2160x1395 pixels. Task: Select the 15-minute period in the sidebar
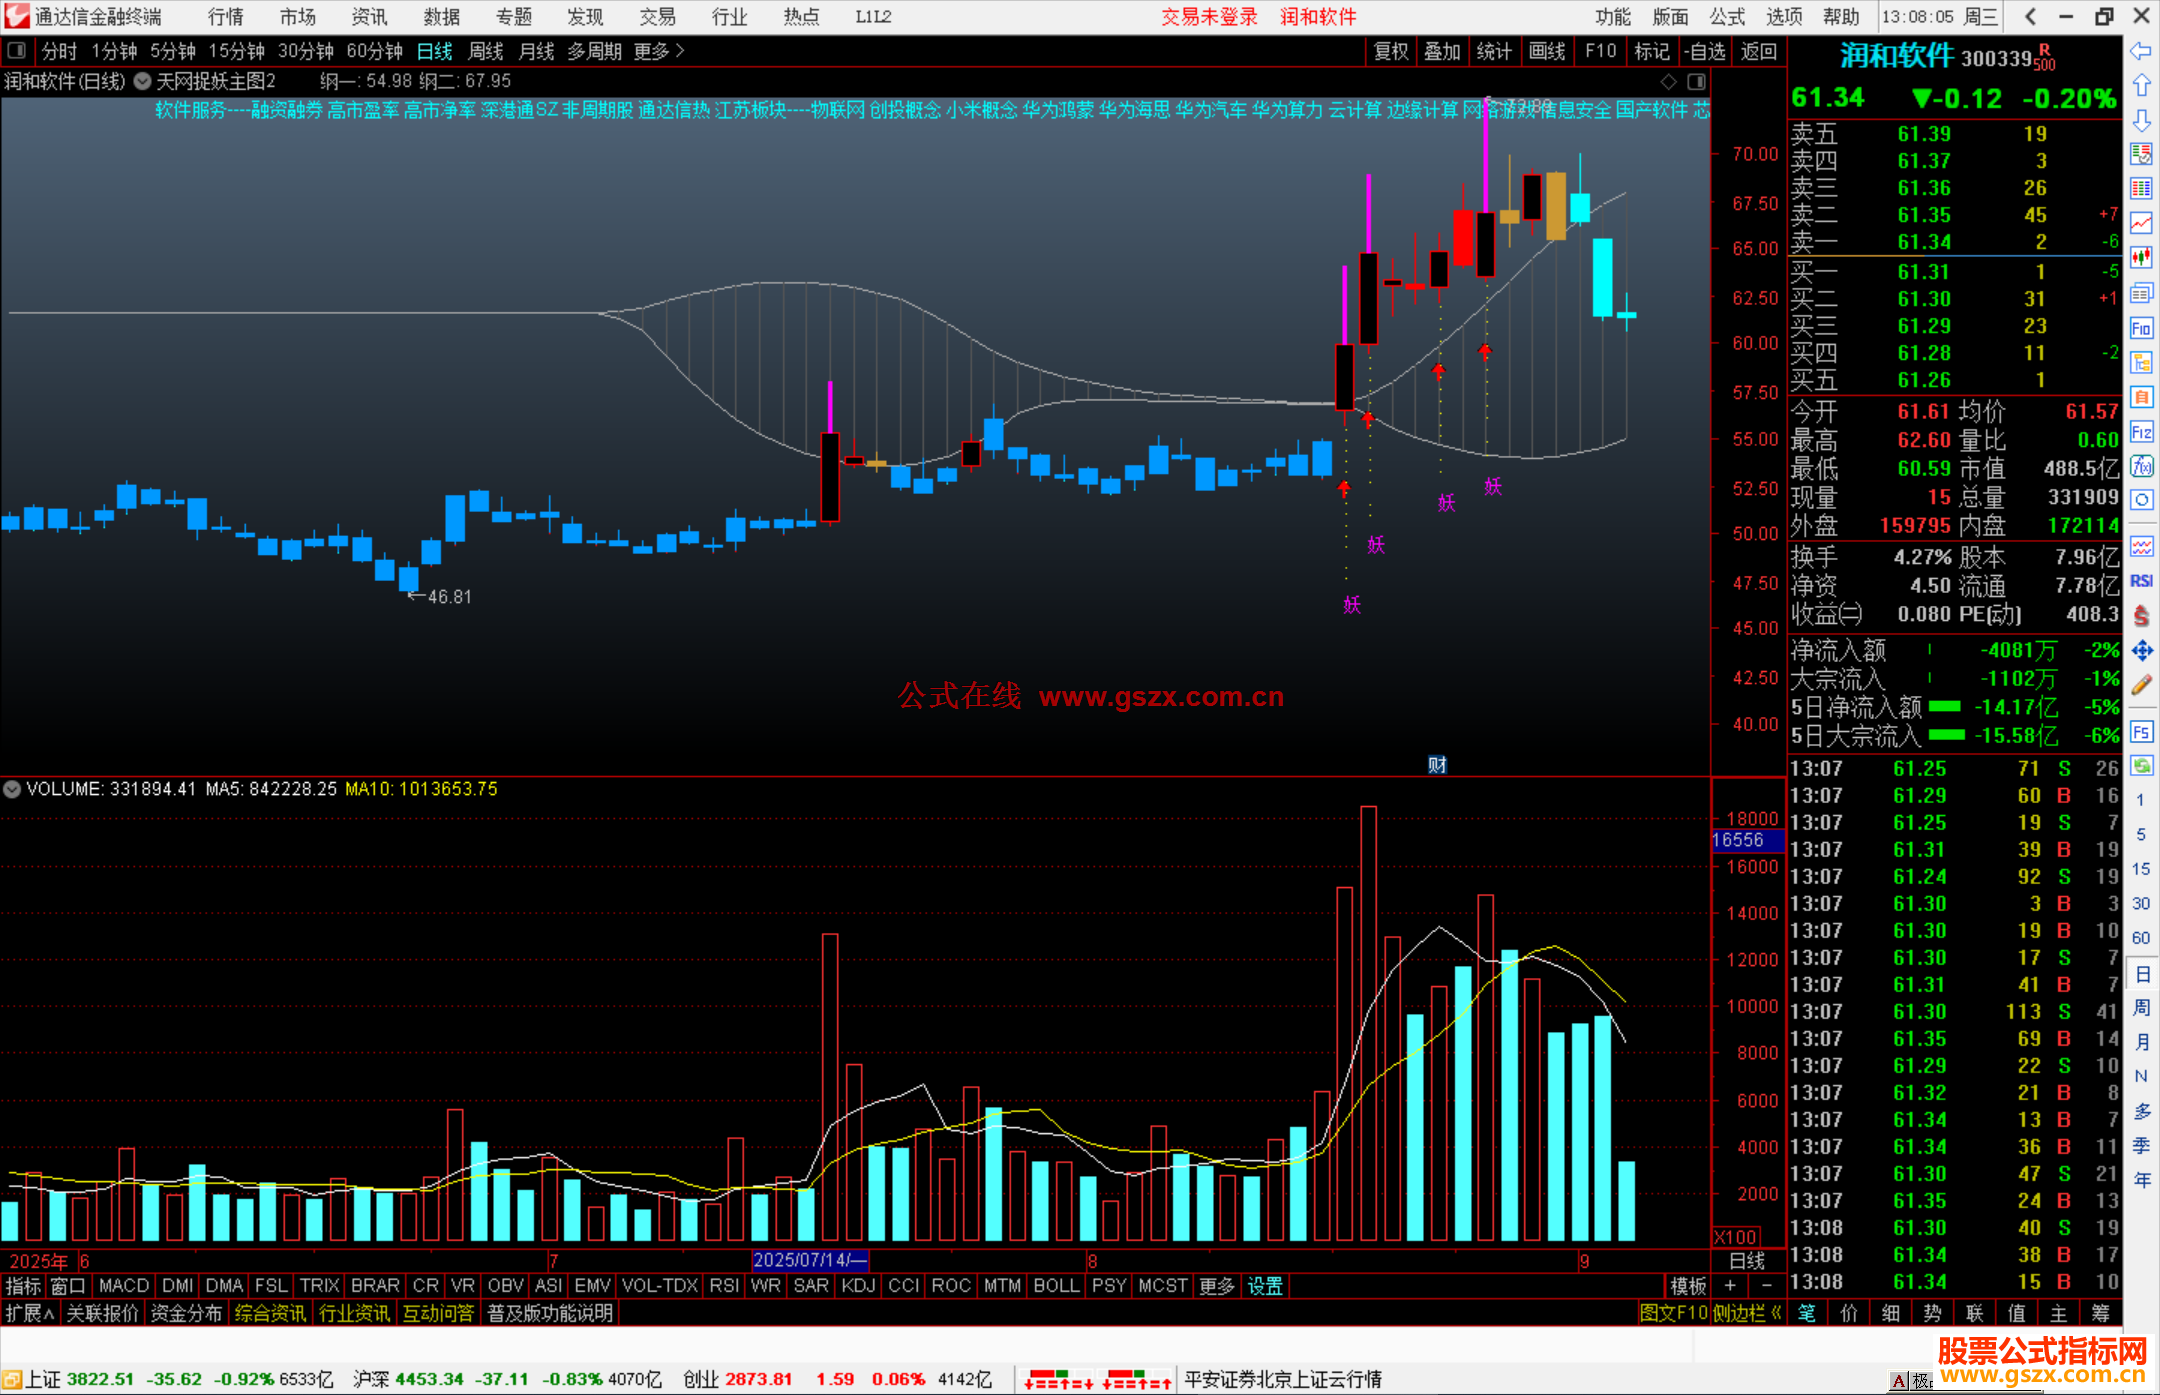pyautogui.click(x=2141, y=869)
